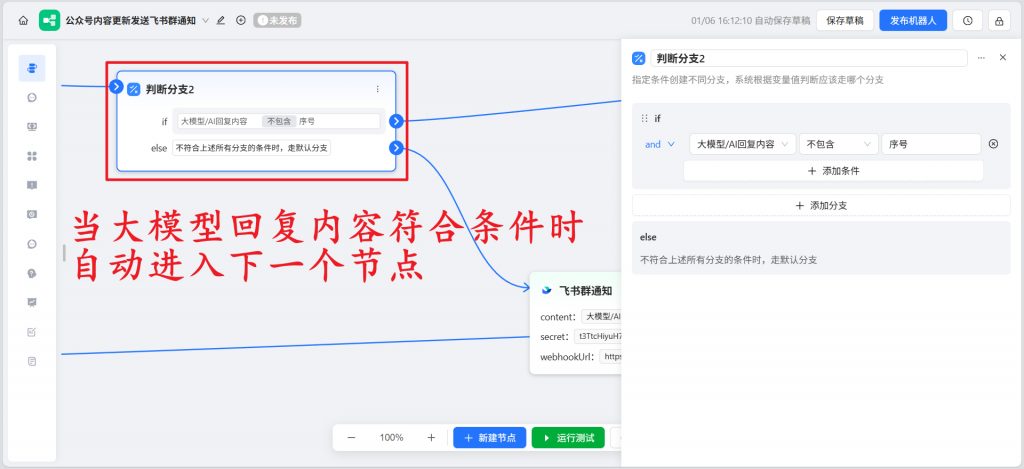Select the if condition row in node
Screen dimensions: 1024x469
point(279,121)
